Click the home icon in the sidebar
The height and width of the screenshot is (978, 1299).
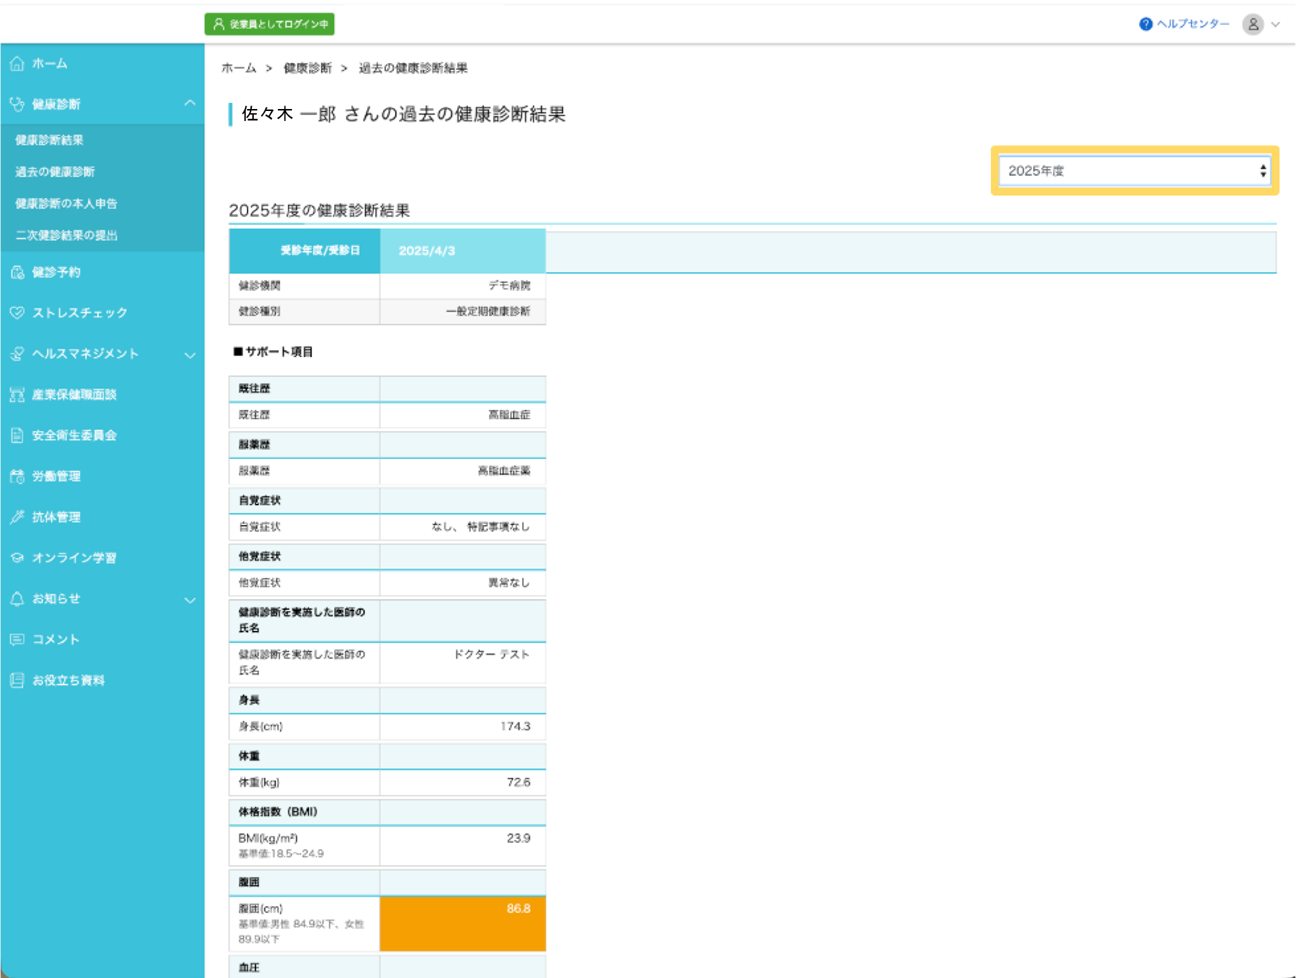(17, 64)
